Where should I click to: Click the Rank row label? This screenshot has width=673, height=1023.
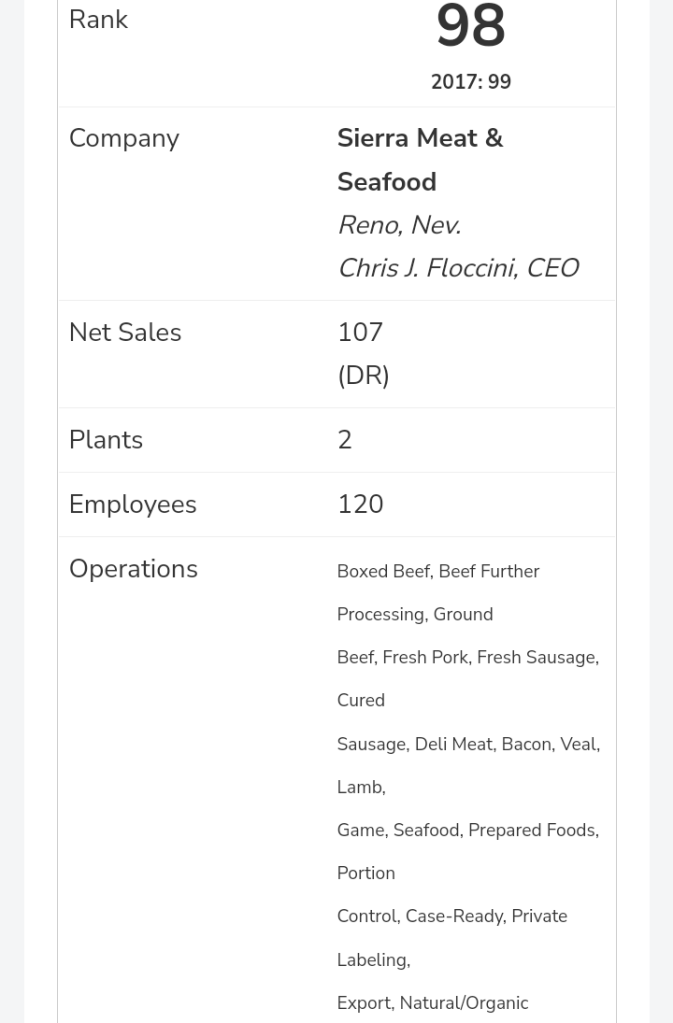(x=98, y=20)
